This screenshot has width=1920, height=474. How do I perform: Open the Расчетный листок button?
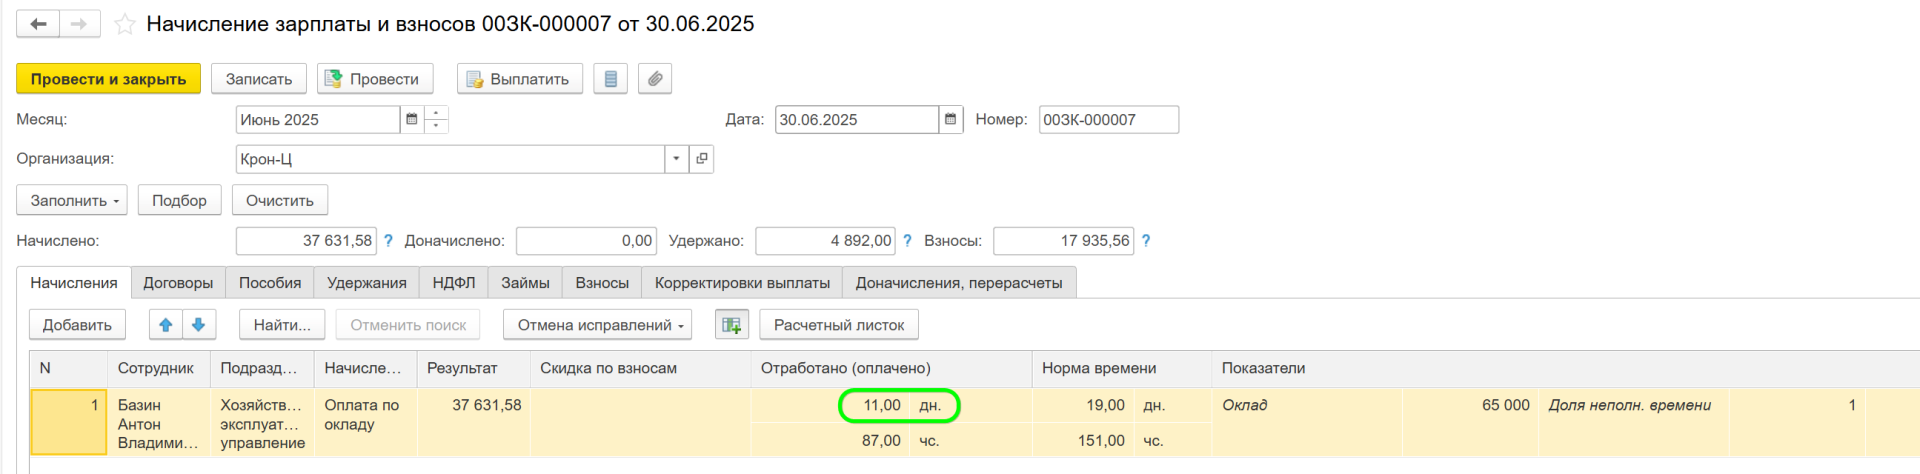tap(839, 325)
